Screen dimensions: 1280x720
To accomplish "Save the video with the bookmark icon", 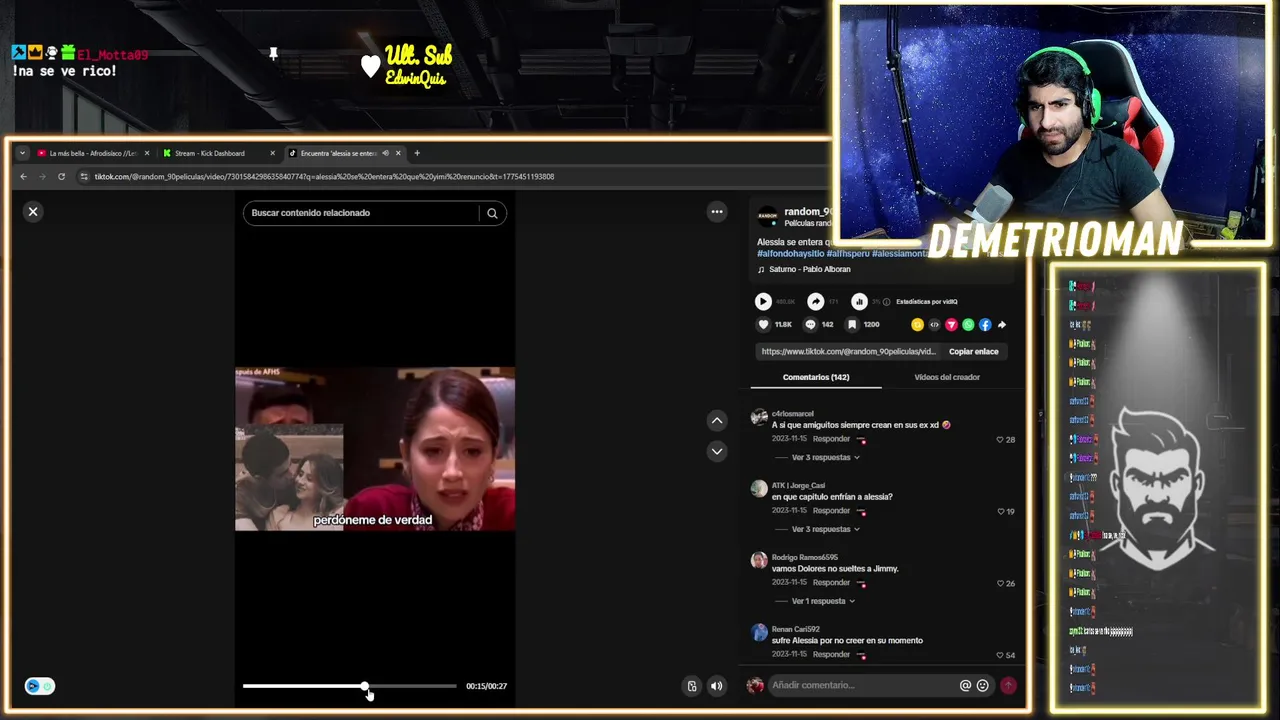I will (x=852, y=325).
